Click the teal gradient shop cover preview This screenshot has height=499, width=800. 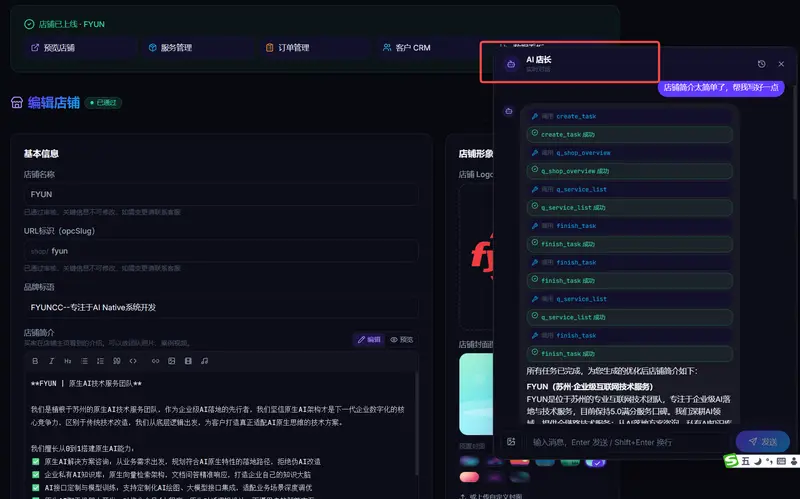pyautogui.click(x=476, y=394)
